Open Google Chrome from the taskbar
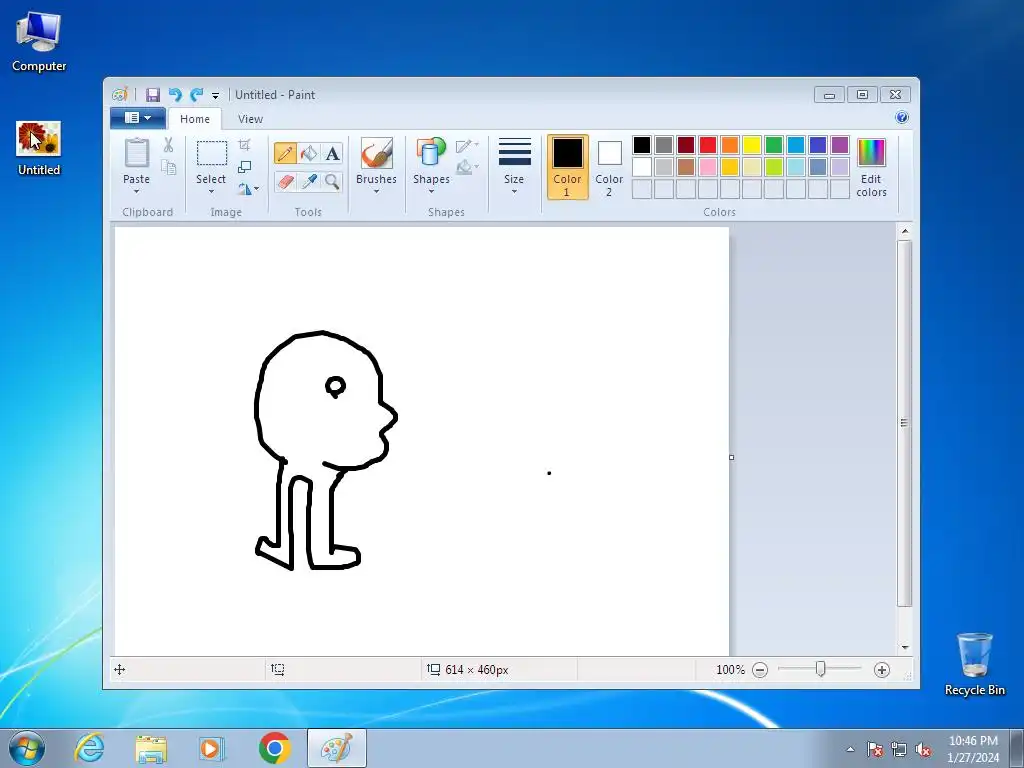The height and width of the screenshot is (768, 1024). [274, 748]
